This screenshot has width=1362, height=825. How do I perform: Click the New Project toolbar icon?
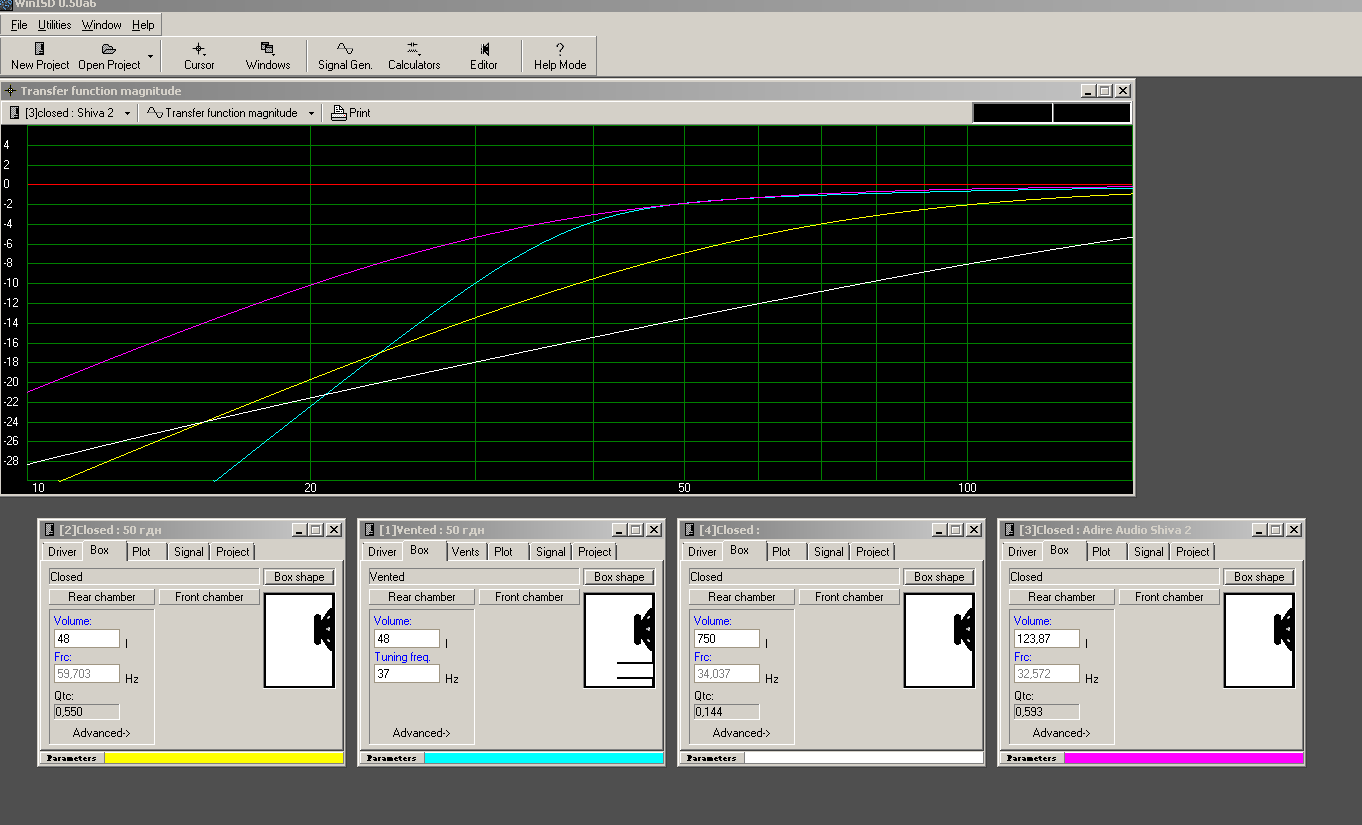click(x=40, y=49)
